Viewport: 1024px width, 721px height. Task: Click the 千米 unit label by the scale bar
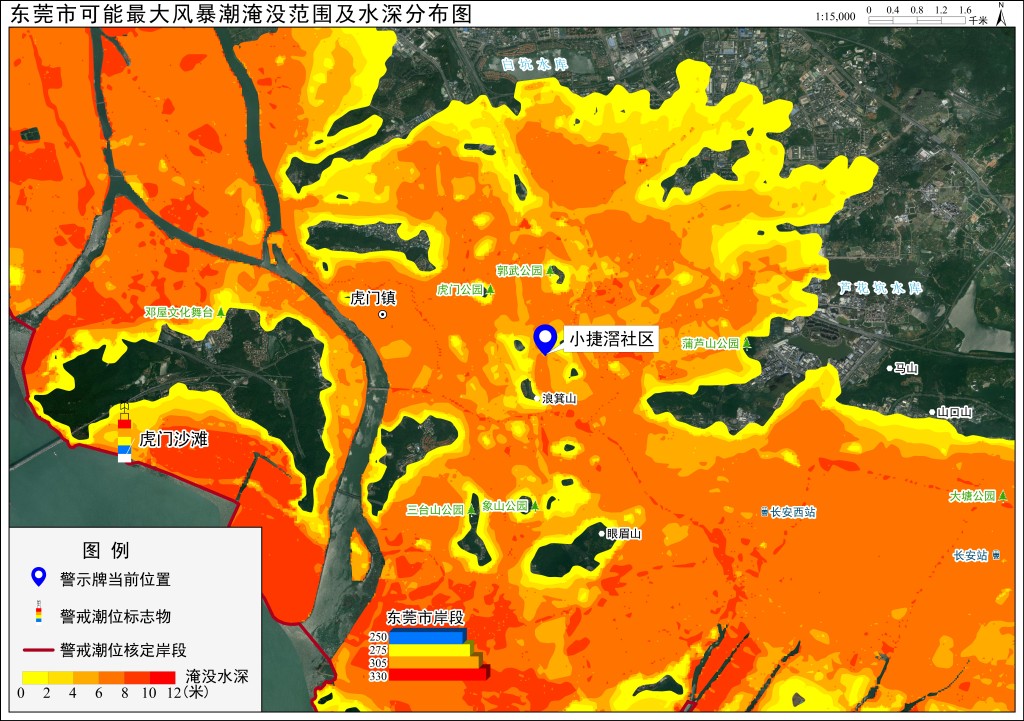[978, 21]
